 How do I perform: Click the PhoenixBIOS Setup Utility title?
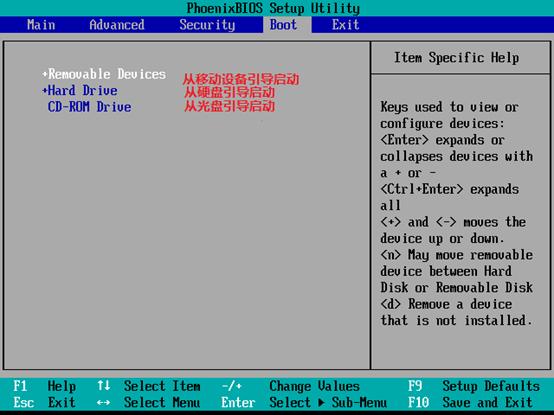tap(273, 8)
